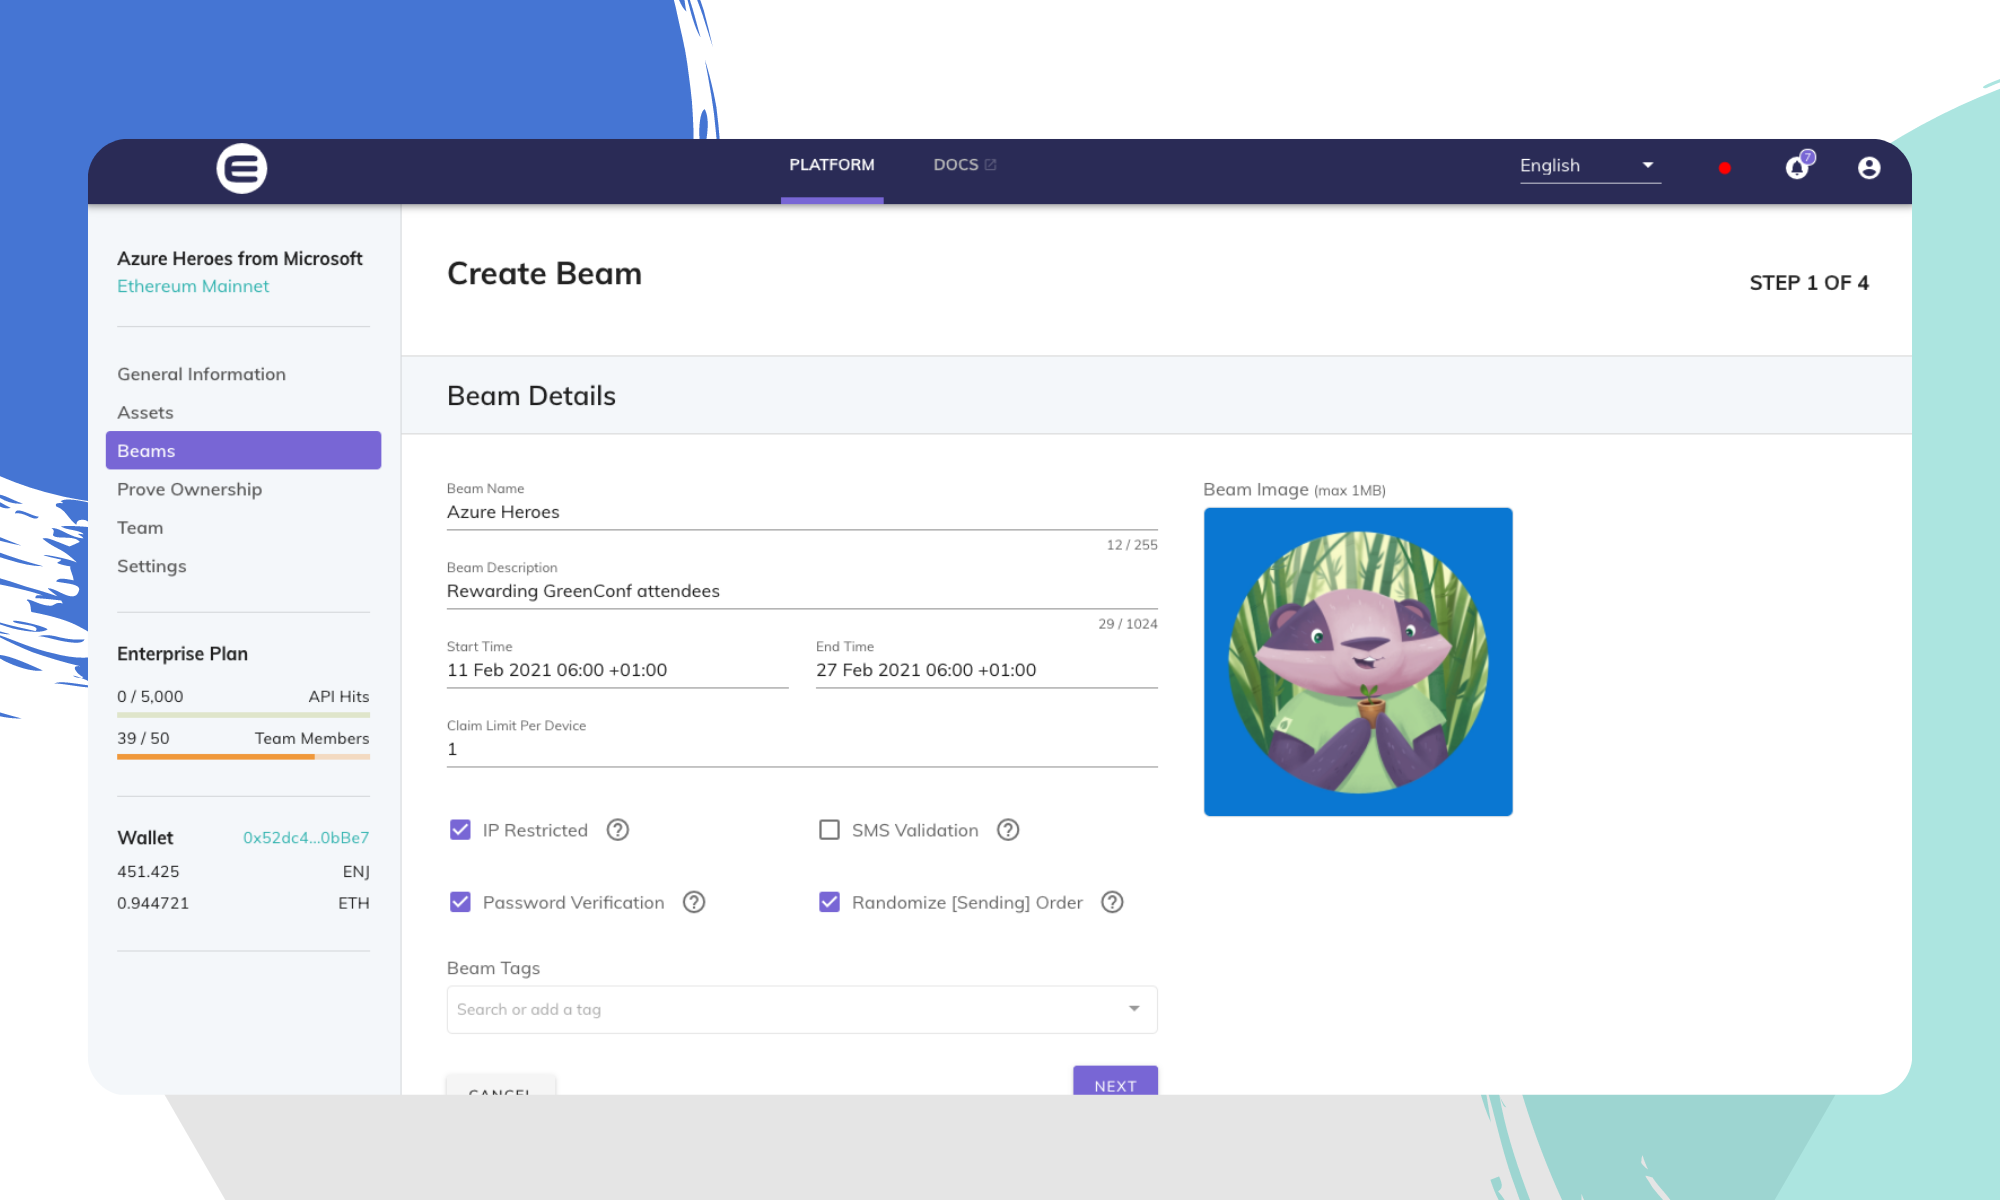2000x1200 pixels.
Task: Click the 451.425 ENJ balance
Action: click(243, 872)
